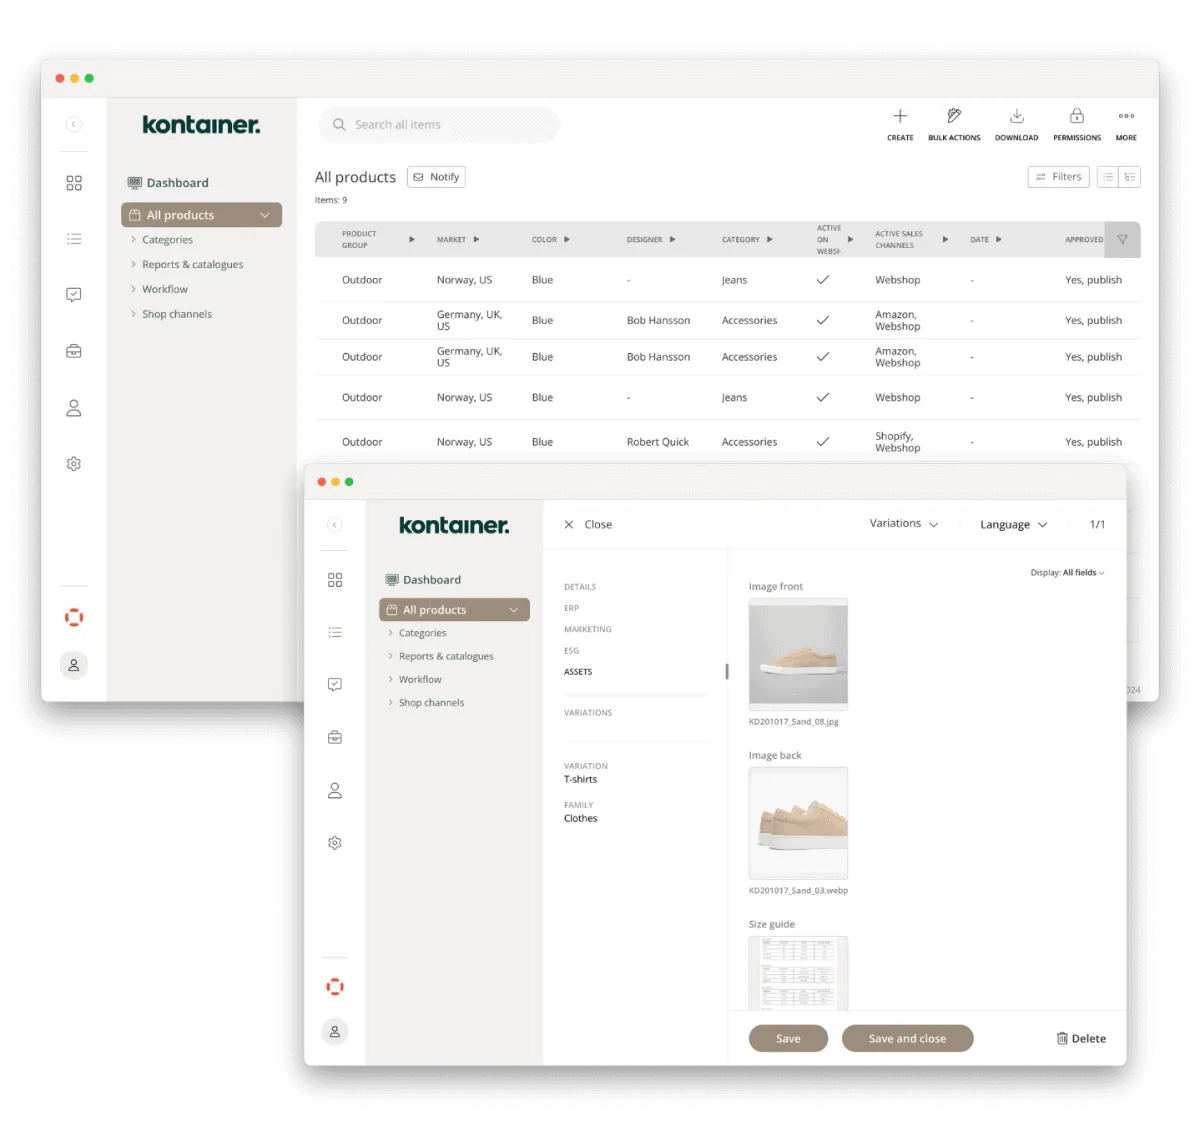Screen dimensions: 1200x1127
Task: Click Save and close button
Action: (x=907, y=1039)
